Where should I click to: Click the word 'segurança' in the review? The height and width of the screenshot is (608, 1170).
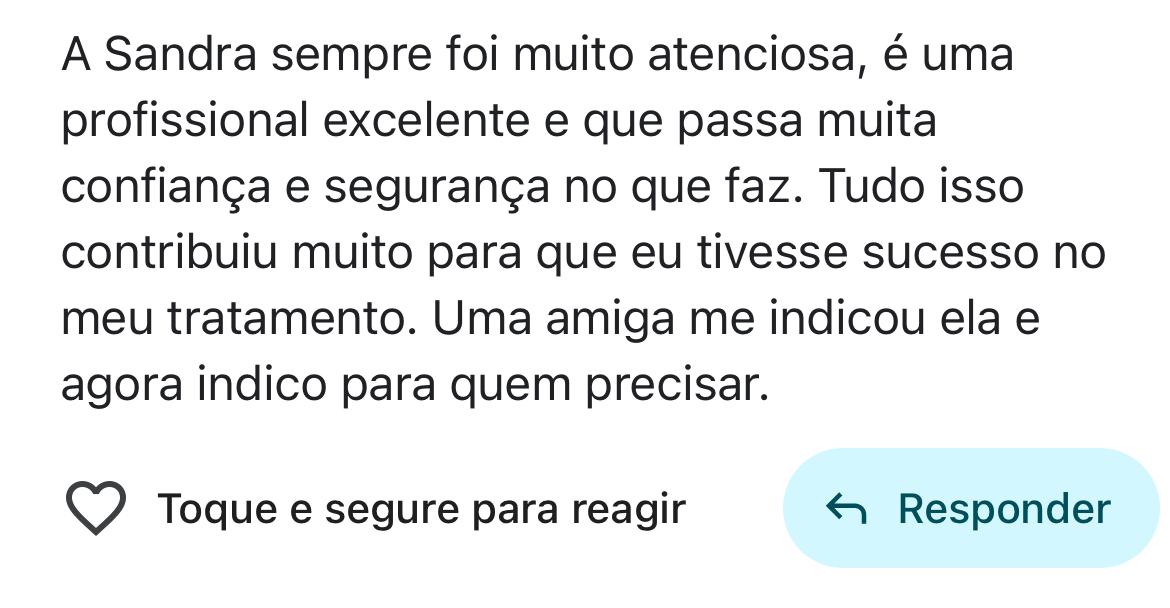pos(437,188)
